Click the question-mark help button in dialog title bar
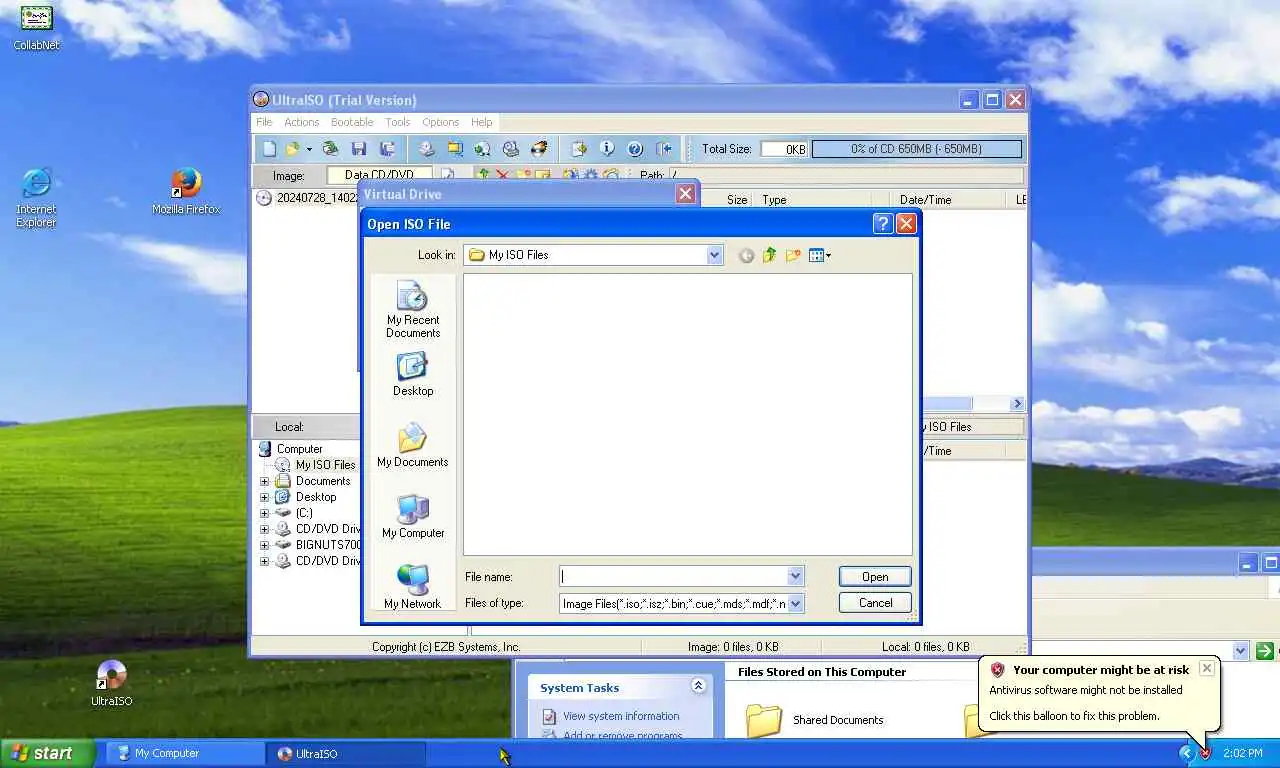Image resolution: width=1280 pixels, height=768 pixels. click(x=883, y=224)
